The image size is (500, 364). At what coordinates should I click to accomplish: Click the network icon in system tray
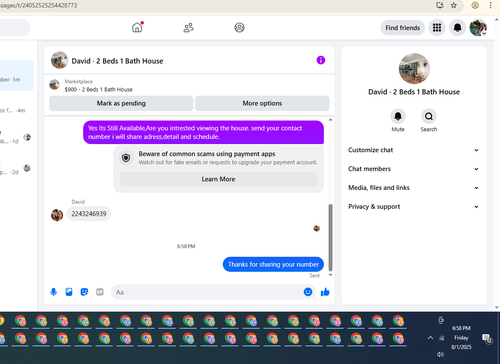click(x=442, y=338)
